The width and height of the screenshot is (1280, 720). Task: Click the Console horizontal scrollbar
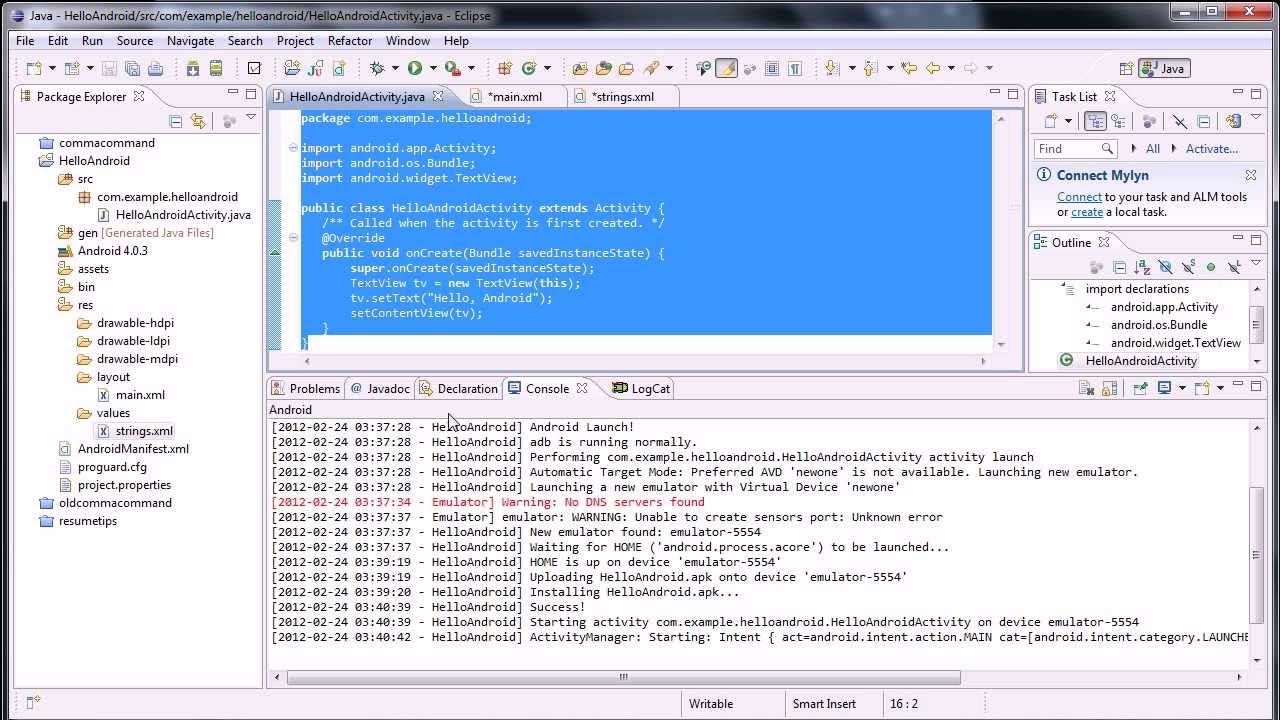[624, 677]
